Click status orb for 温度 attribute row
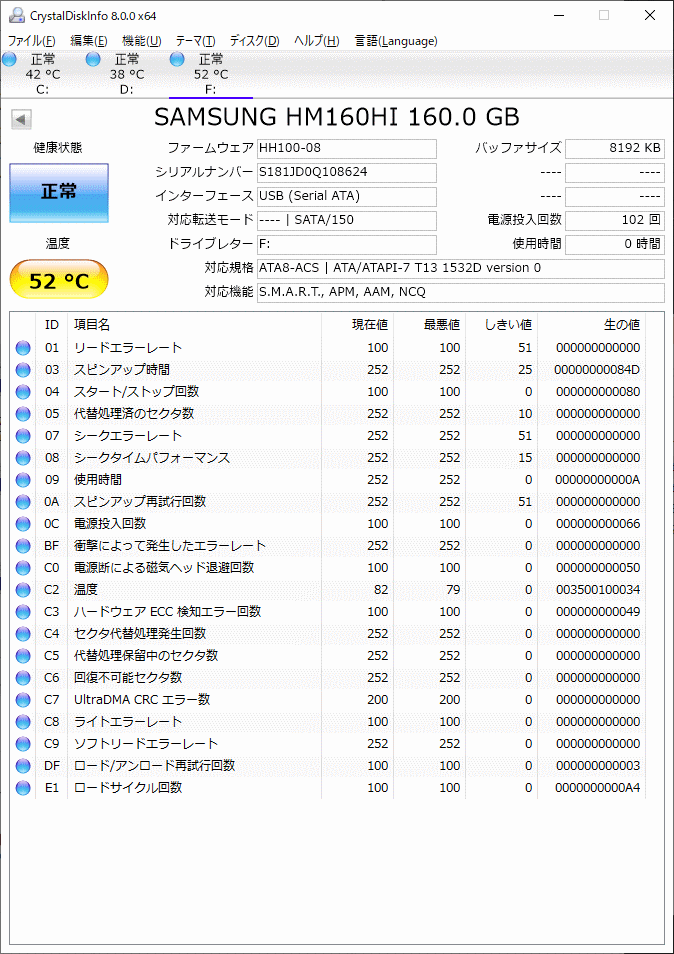The image size is (674, 954). coord(23,590)
